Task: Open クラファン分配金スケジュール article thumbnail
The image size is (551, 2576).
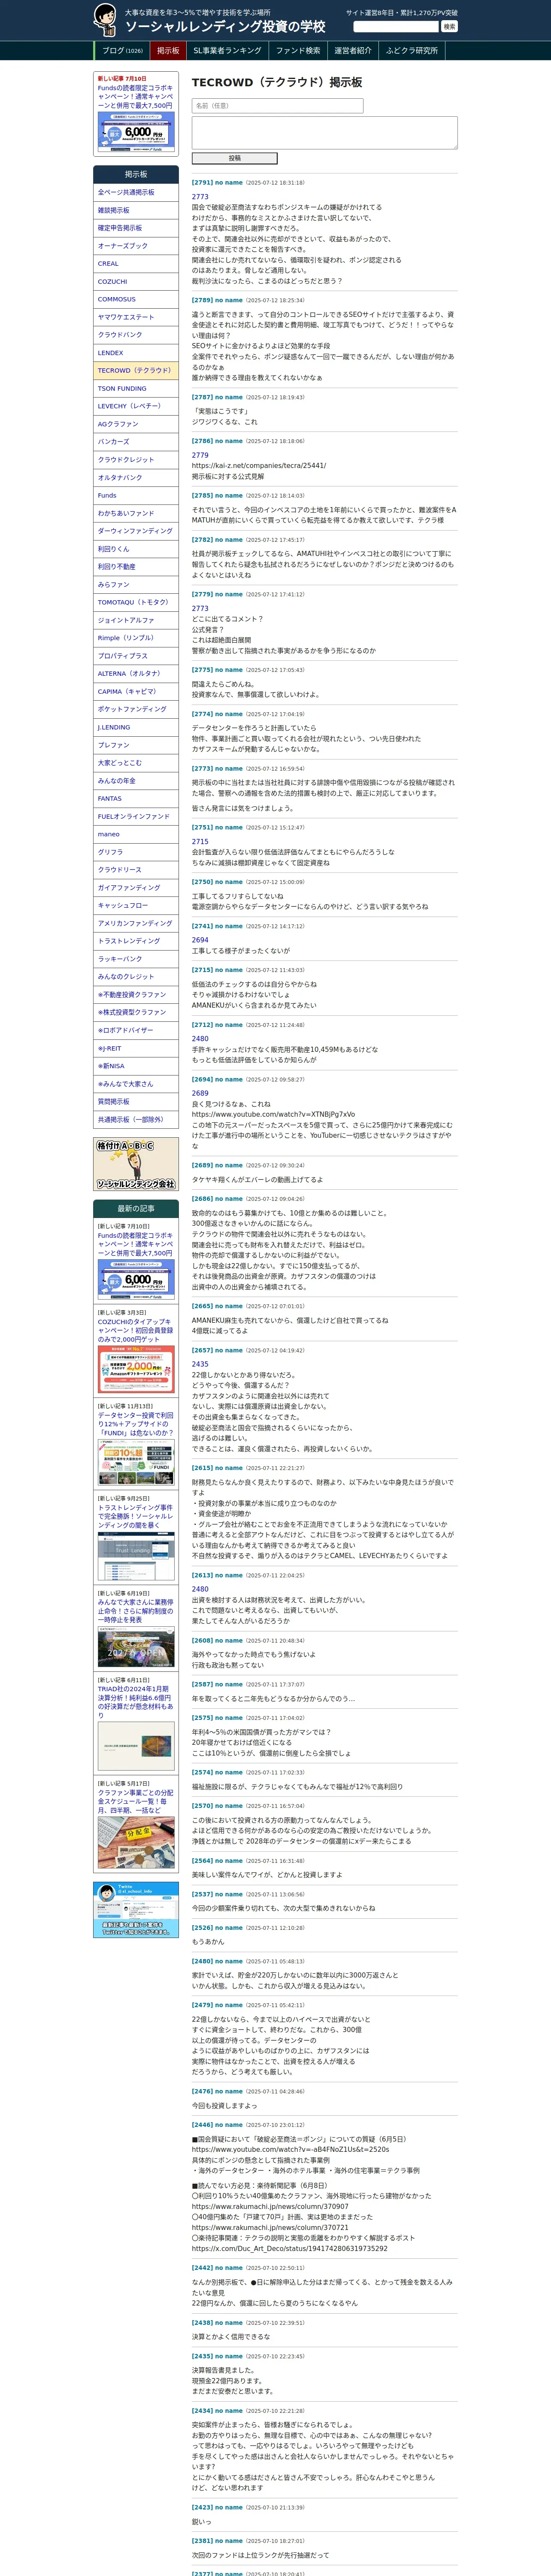Action: (x=136, y=1842)
